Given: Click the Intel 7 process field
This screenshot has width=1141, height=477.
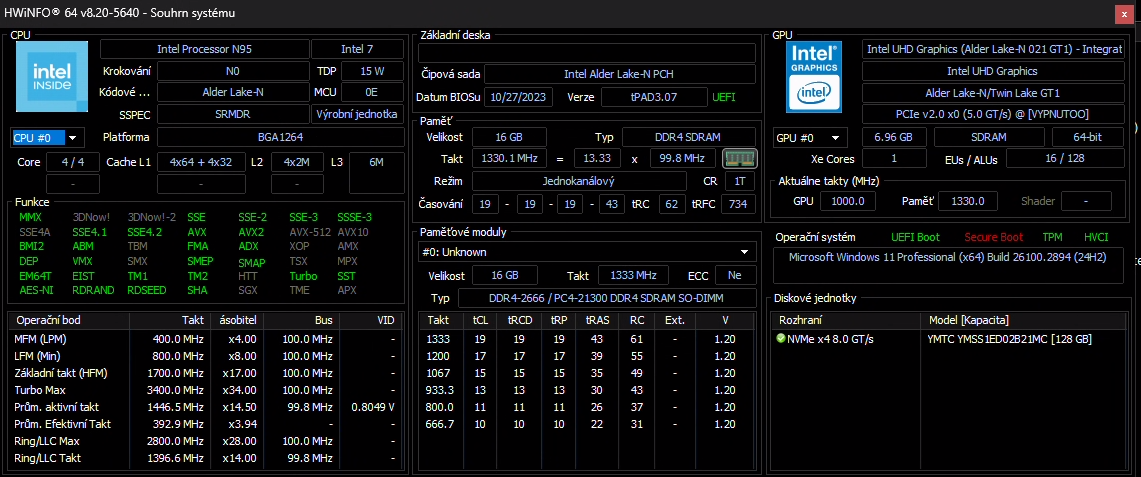Looking at the screenshot, I should coord(357,49).
